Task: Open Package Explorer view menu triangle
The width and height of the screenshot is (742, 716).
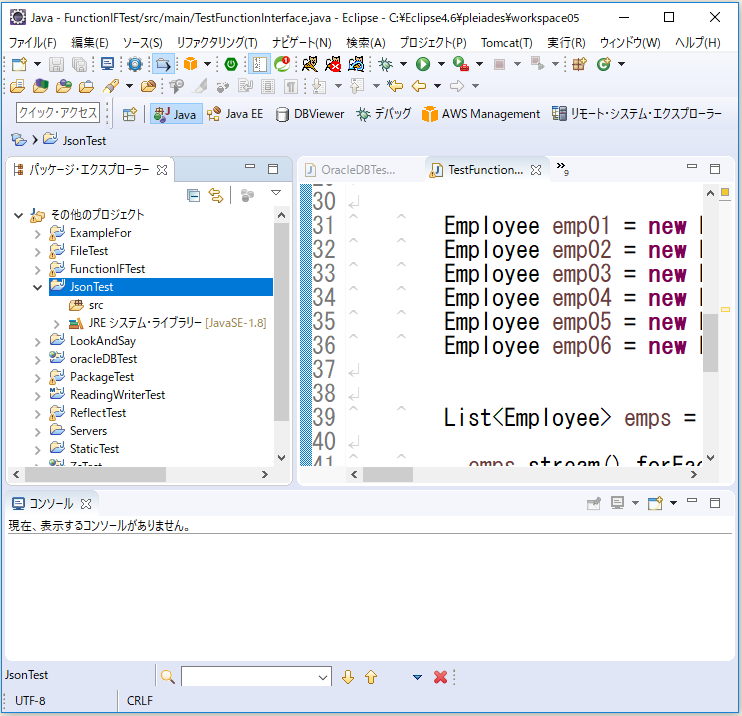Action: tap(276, 193)
